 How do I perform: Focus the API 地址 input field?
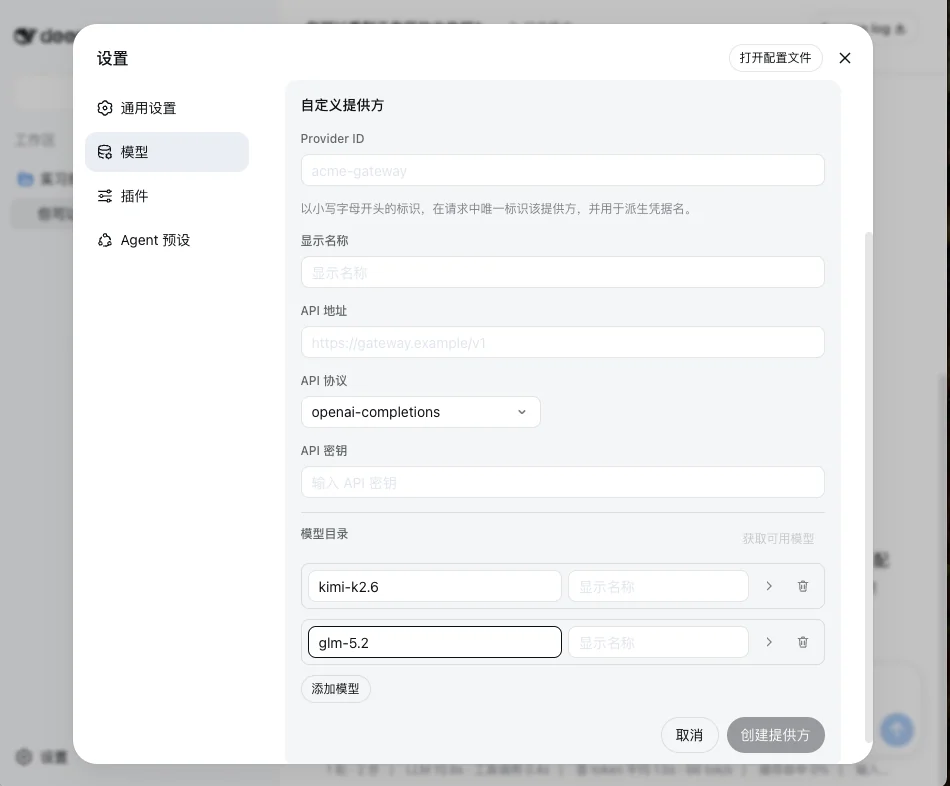click(x=562, y=342)
